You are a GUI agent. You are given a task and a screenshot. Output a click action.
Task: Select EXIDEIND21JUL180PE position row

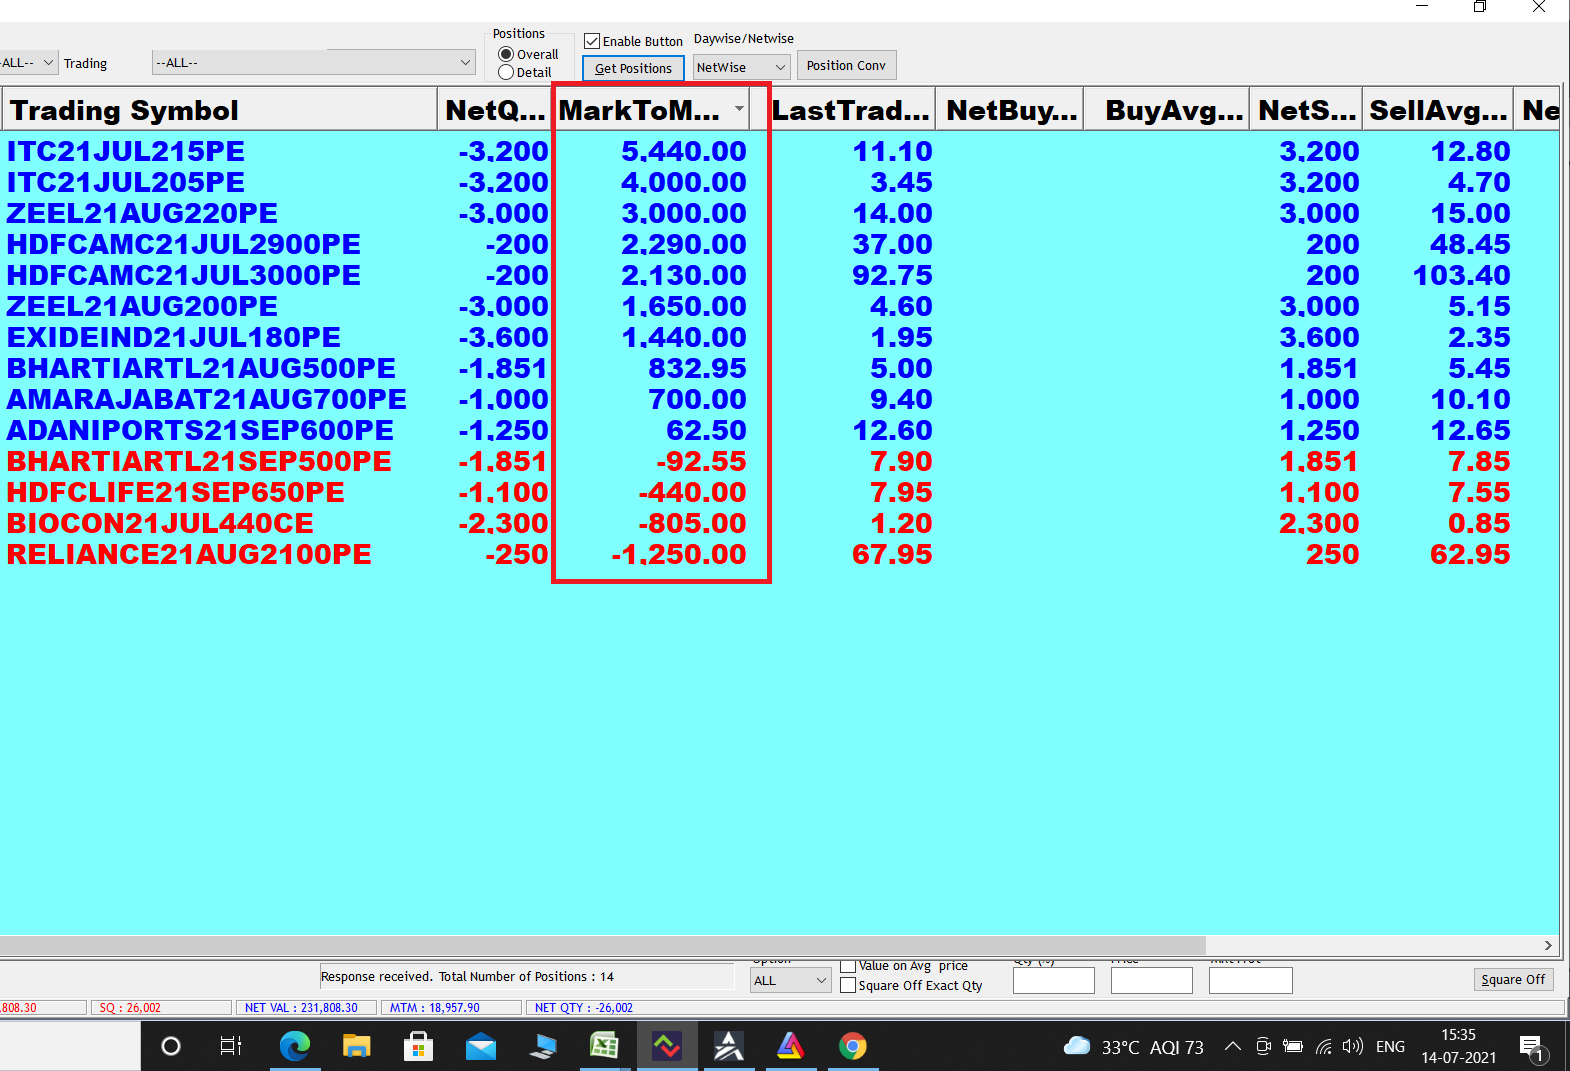pos(780,337)
